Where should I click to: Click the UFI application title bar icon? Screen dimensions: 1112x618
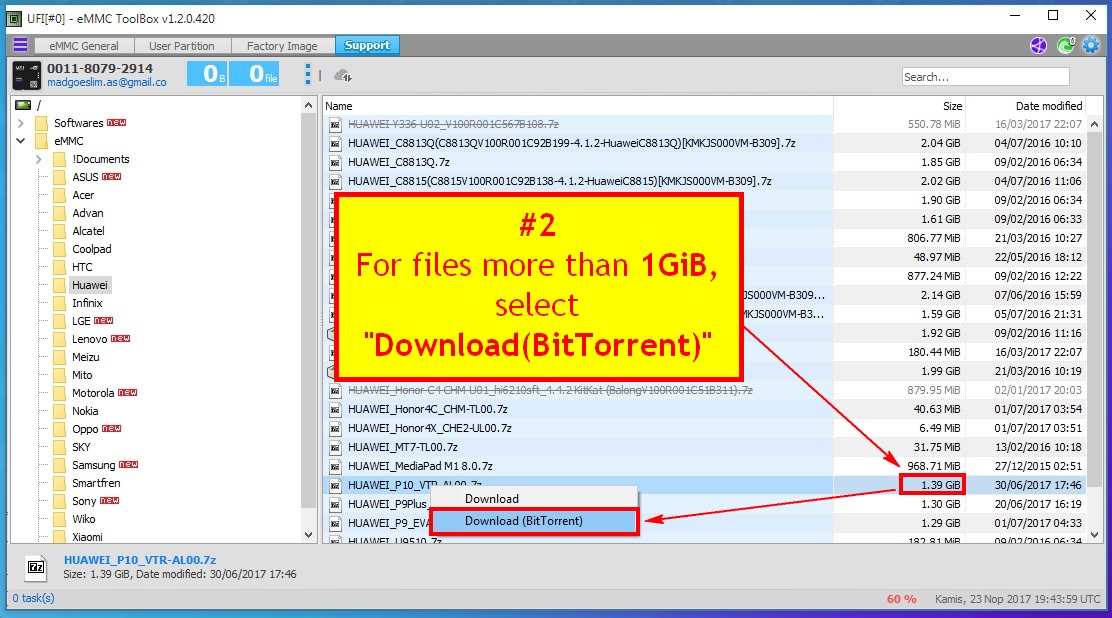pyautogui.click(x=14, y=18)
